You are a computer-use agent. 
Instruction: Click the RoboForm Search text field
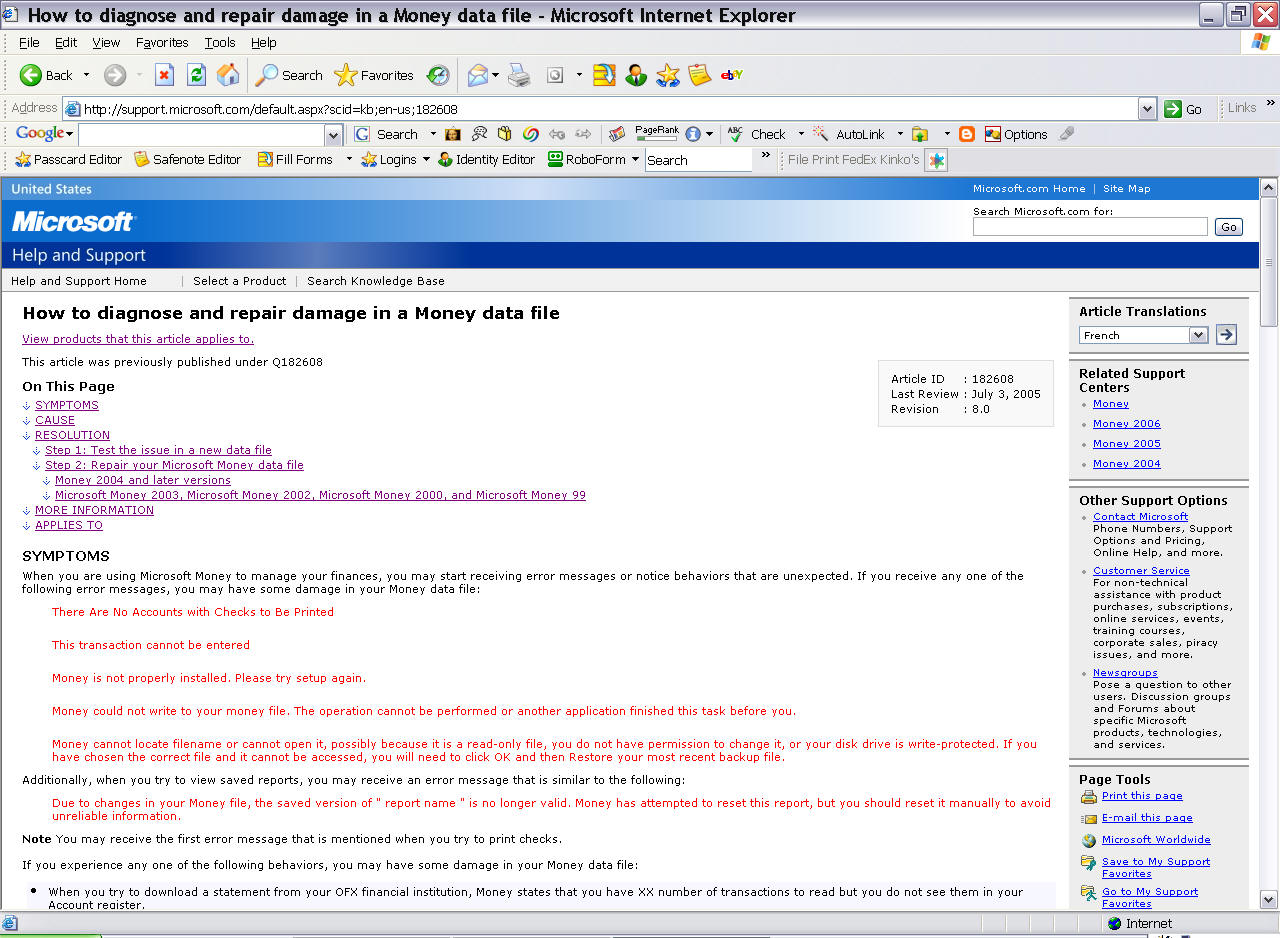point(698,160)
